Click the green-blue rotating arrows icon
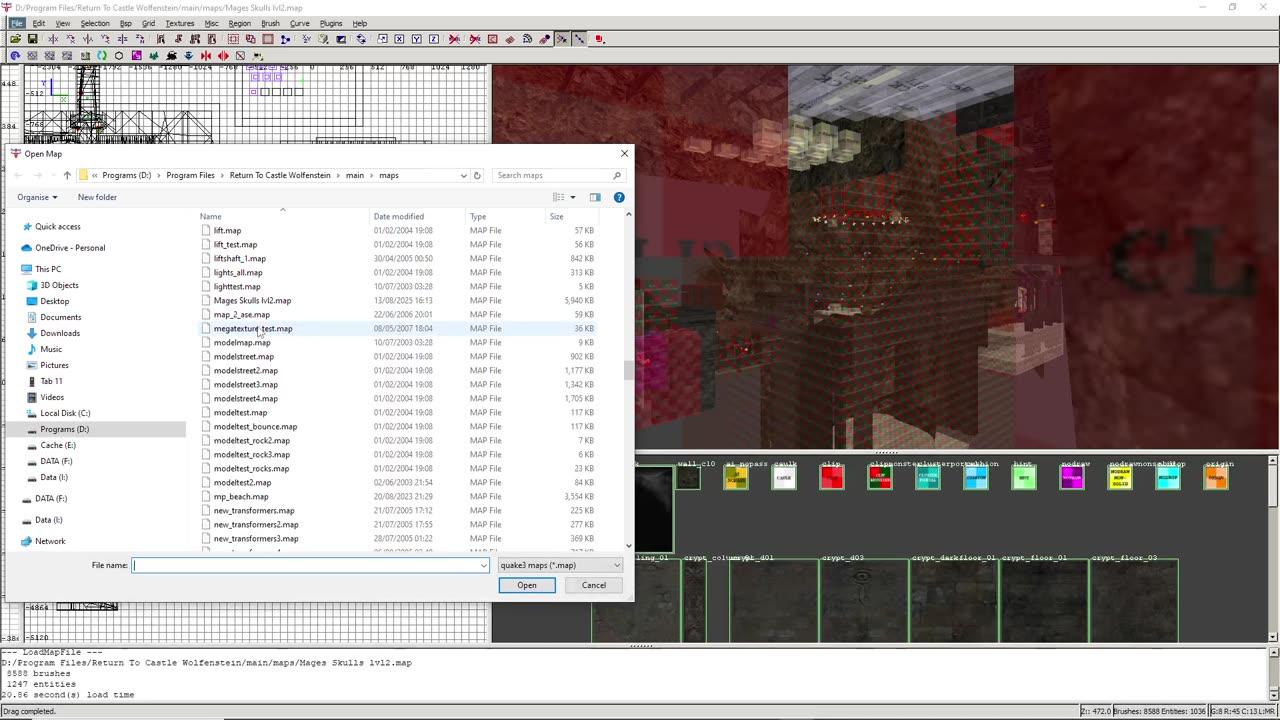 coord(101,55)
